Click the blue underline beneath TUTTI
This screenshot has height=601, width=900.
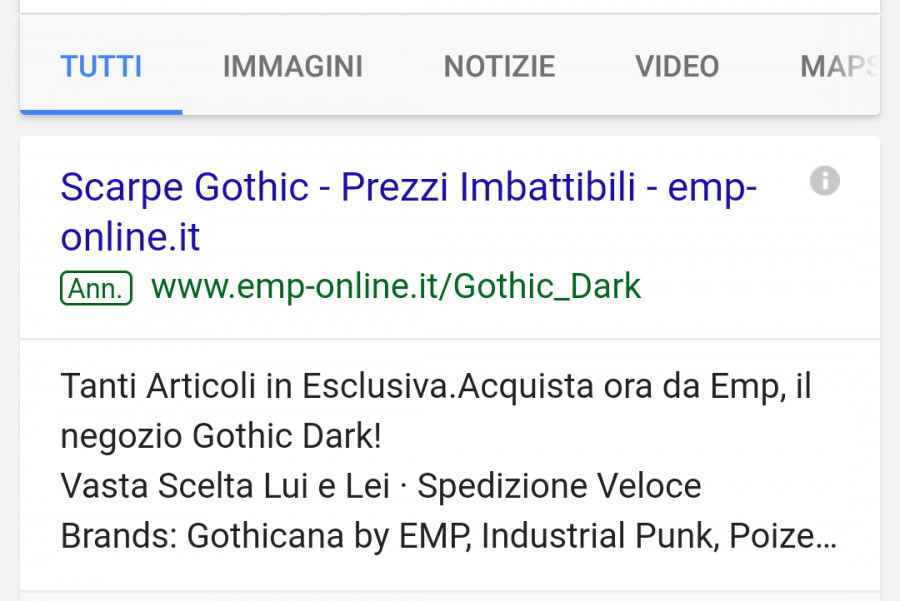(x=101, y=111)
